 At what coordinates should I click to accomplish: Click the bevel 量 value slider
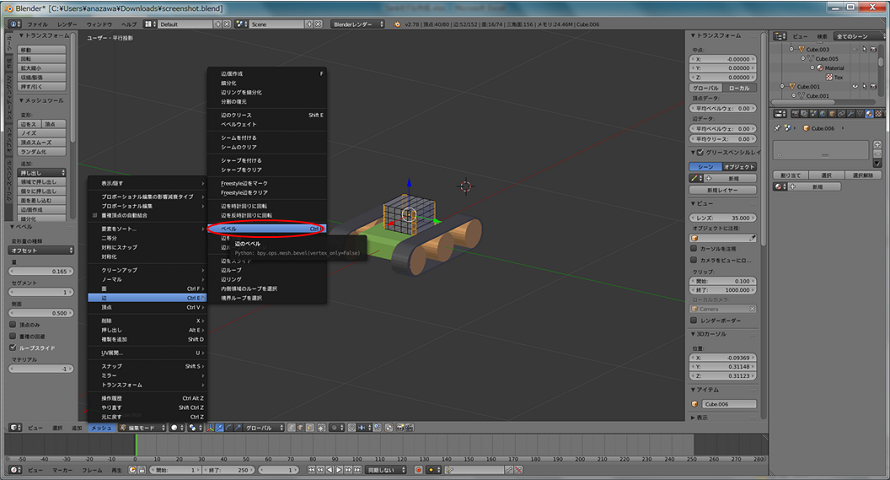[39, 271]
